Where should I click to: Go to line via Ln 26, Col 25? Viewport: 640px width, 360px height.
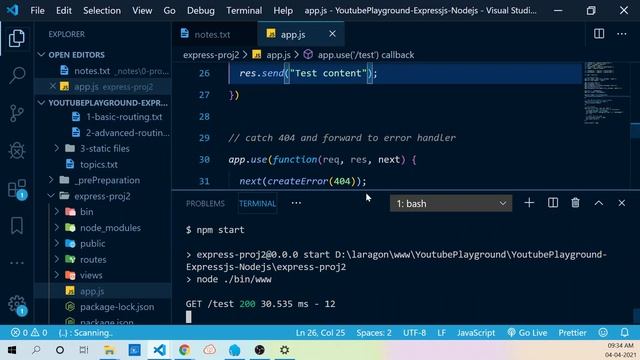click(320, 333)
